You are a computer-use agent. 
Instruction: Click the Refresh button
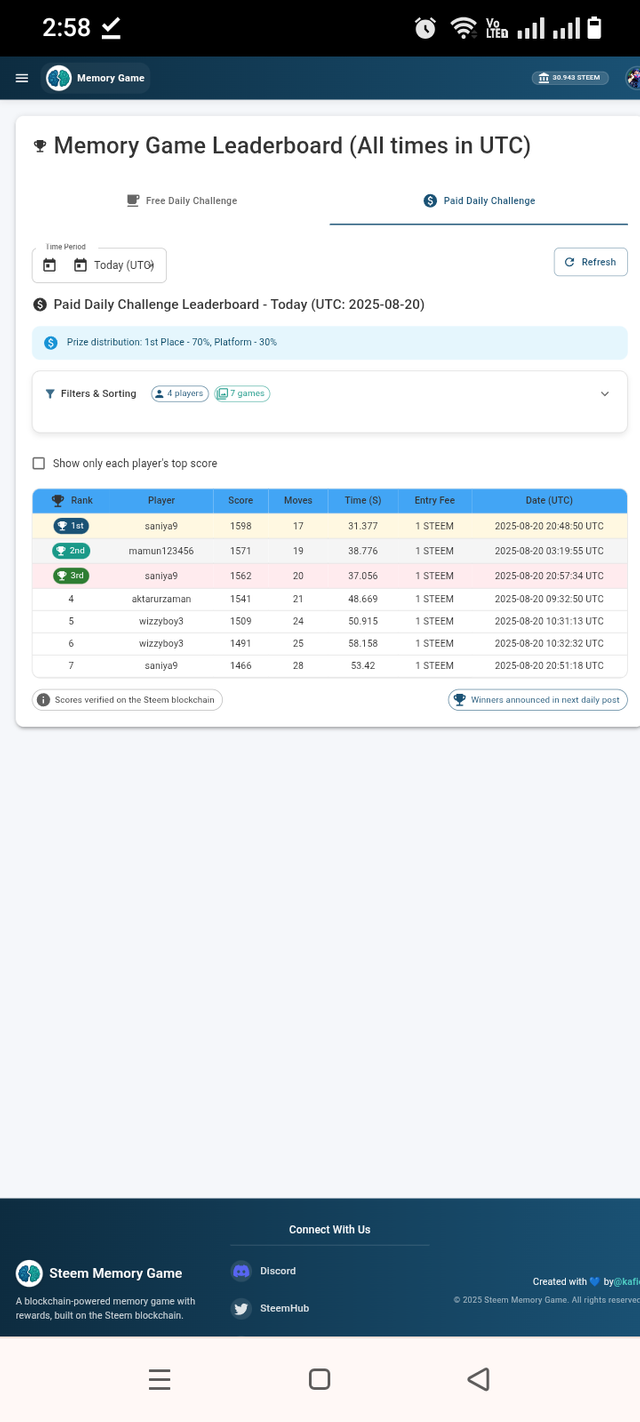591,262
